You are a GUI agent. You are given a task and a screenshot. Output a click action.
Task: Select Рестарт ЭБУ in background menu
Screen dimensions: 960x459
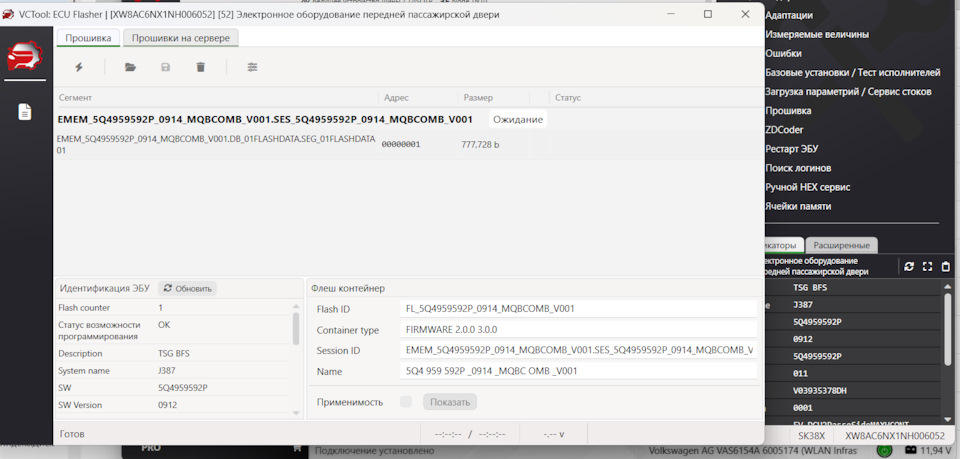click(792, 149)
